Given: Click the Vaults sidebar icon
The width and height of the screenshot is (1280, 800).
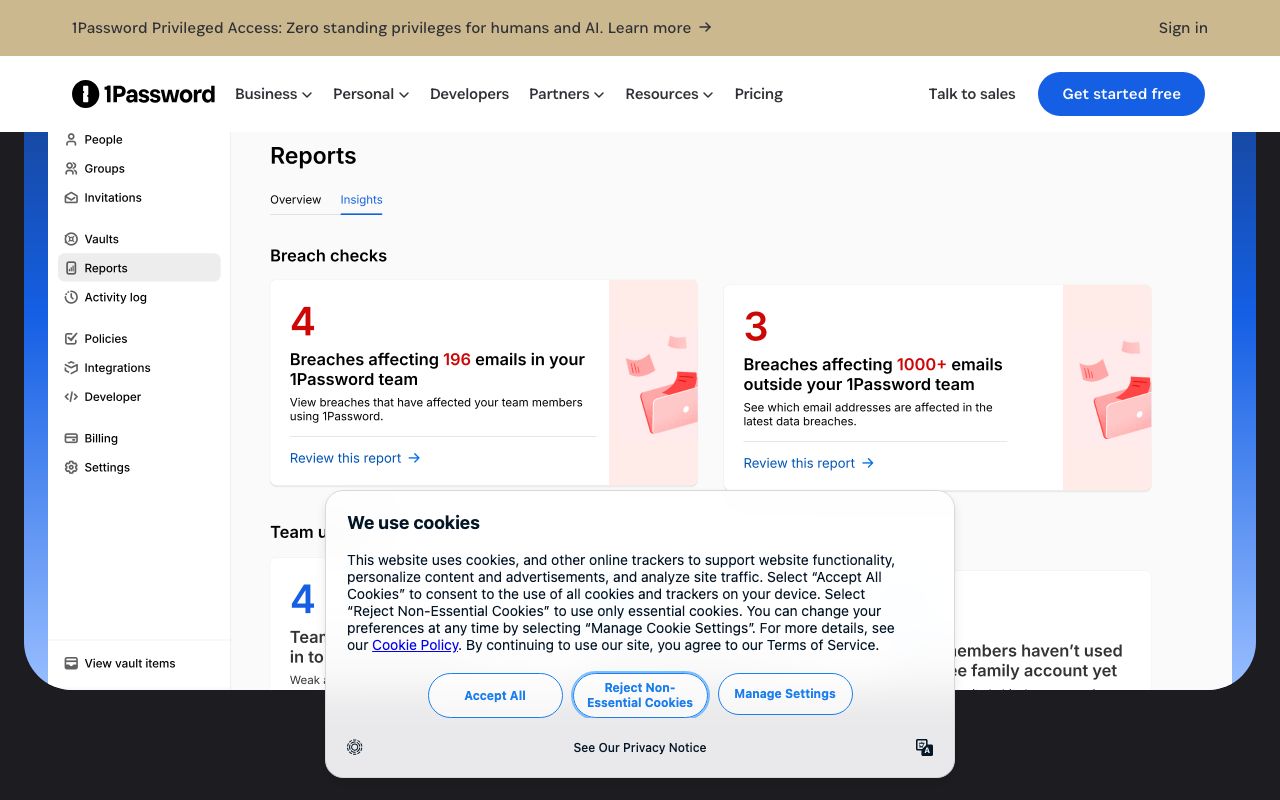Looking at the screenshot, I should (71, 239).
